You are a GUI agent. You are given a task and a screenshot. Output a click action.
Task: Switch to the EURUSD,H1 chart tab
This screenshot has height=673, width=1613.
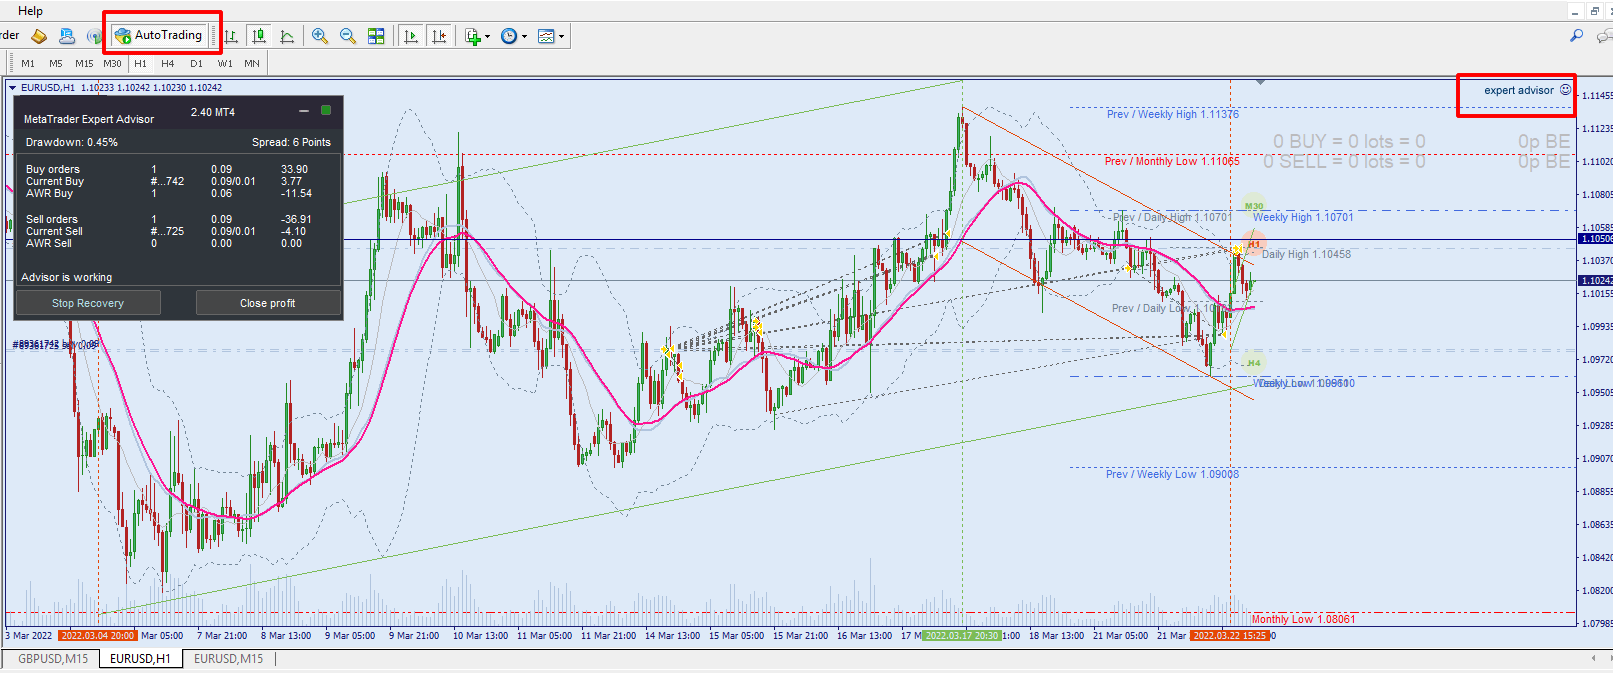coord(140,658)
